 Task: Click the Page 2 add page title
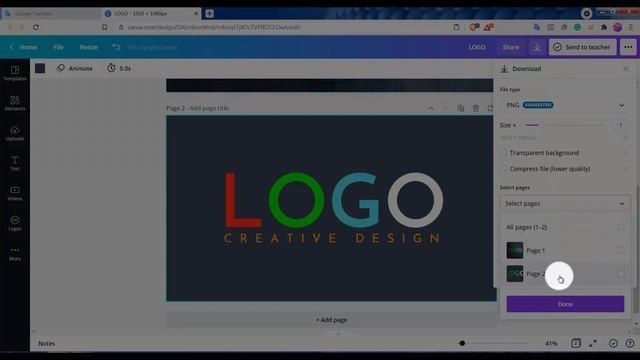197,108
